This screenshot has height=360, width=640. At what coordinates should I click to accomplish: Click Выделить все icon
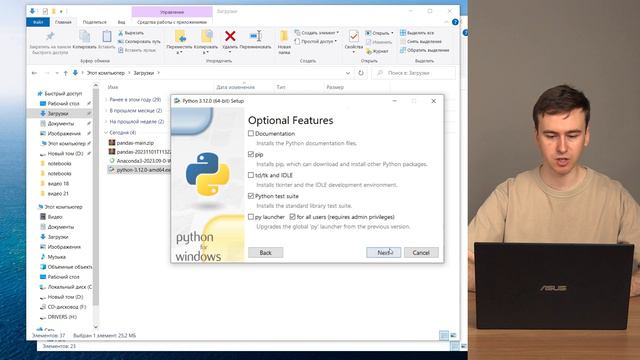[x=403, y=33]
